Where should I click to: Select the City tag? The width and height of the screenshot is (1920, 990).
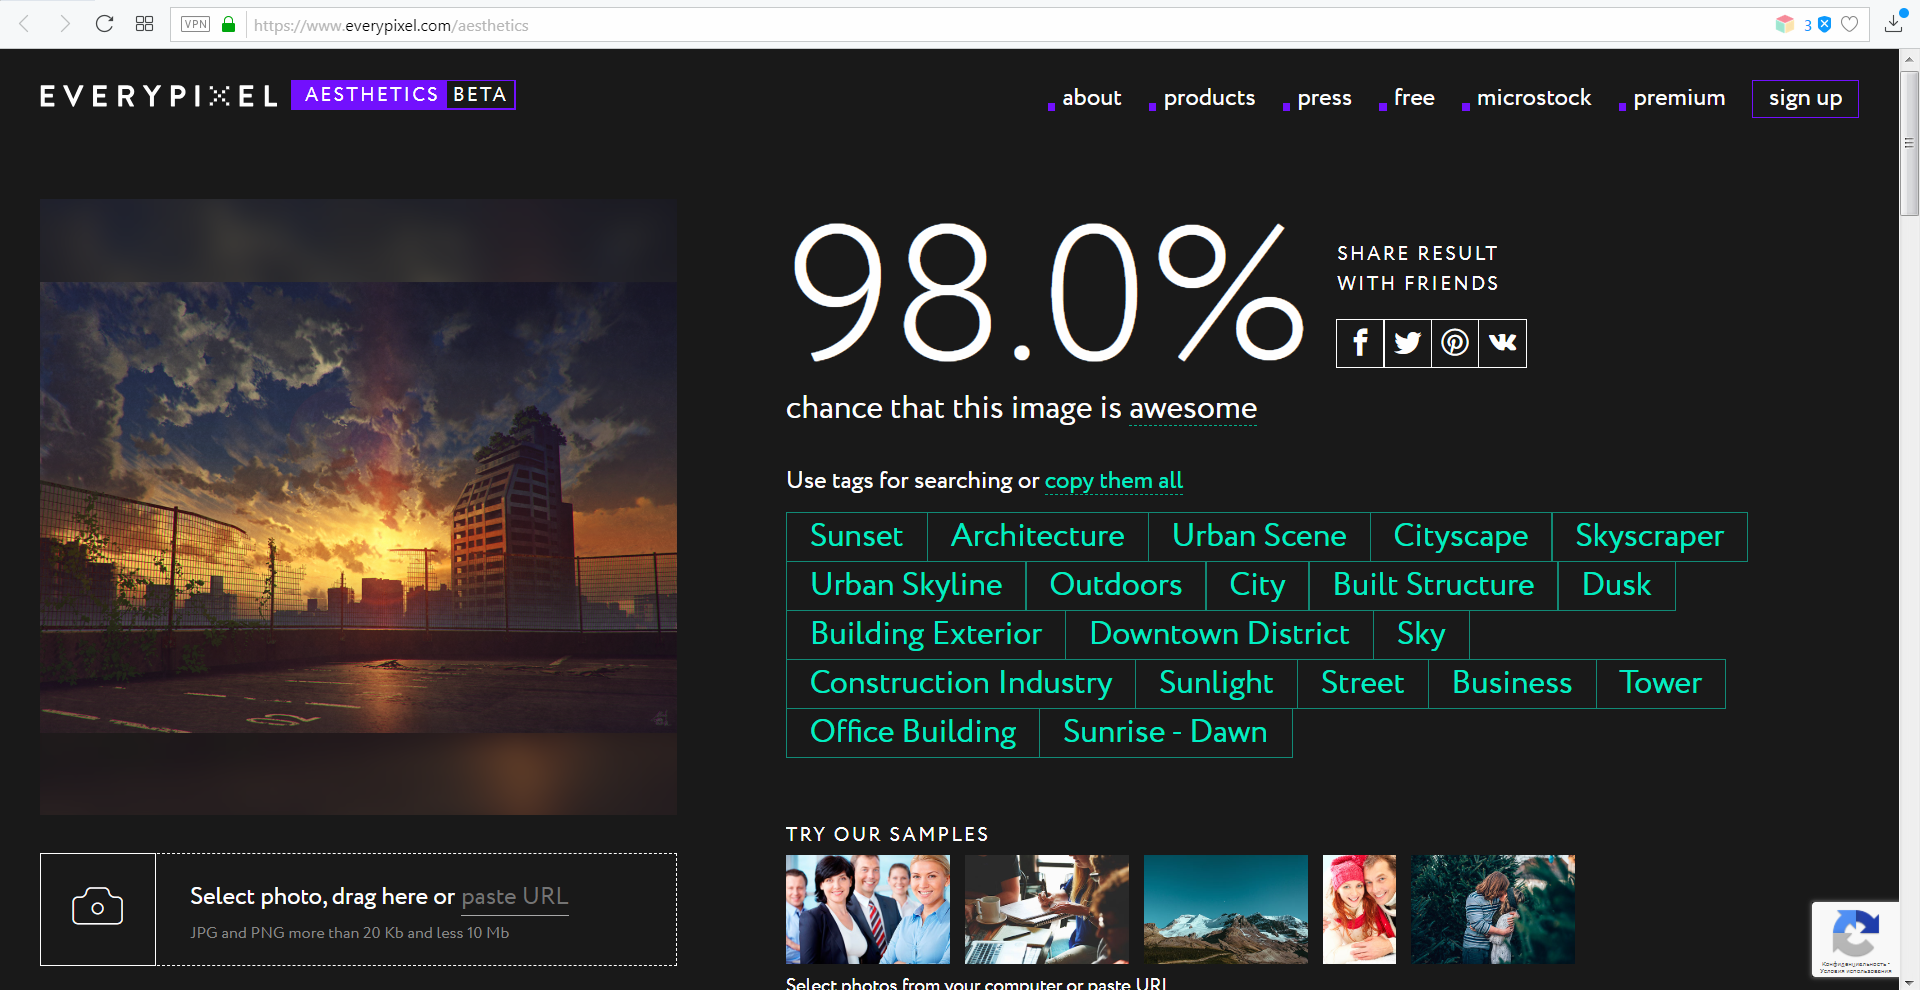pyautogui.click(x=1257, y=586)
